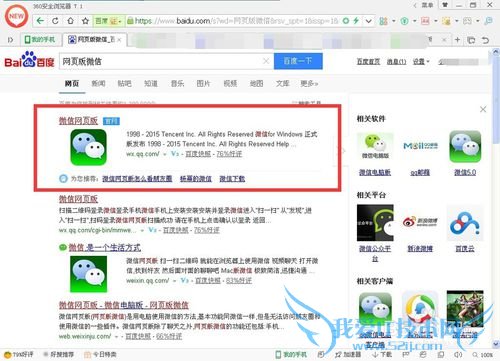Open the 新浪微博 text link
This screenshot has height=361, width=500.
click(420, 249)
